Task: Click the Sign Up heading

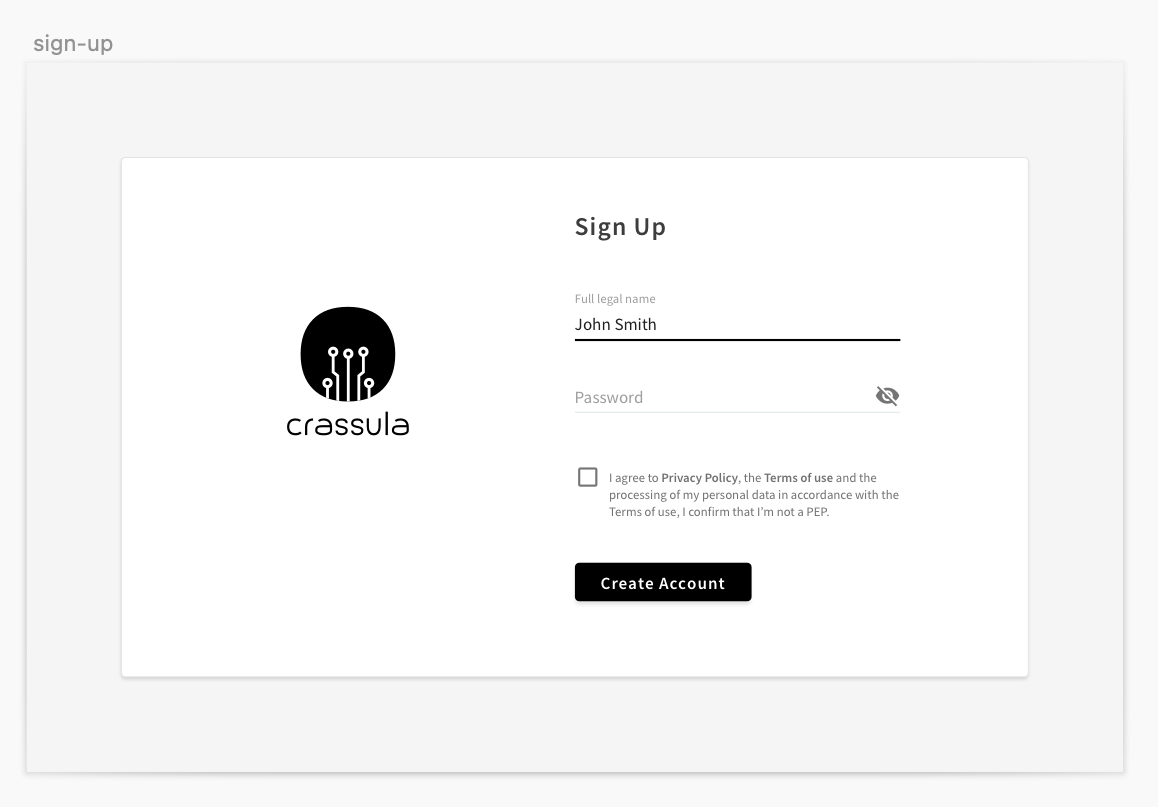Action: (620, 227)
